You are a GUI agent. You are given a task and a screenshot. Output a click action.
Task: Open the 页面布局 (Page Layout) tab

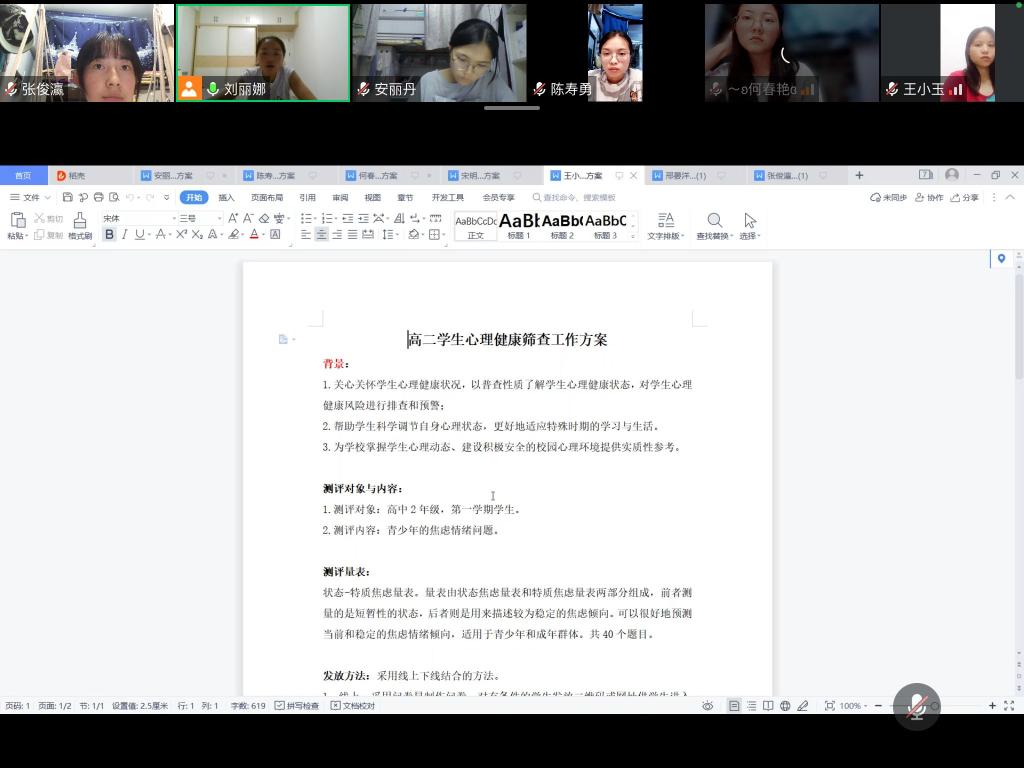point(267,198)
